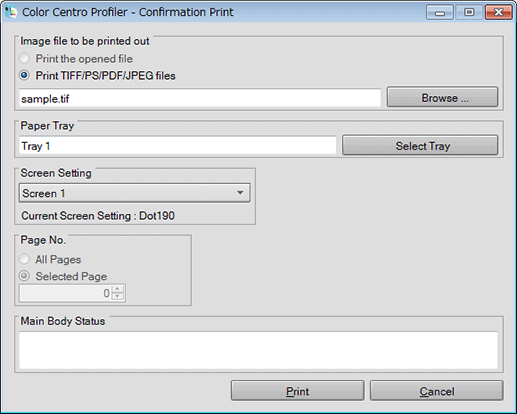
Task: Click the page number field showing 0
Action: coord(65,293)
